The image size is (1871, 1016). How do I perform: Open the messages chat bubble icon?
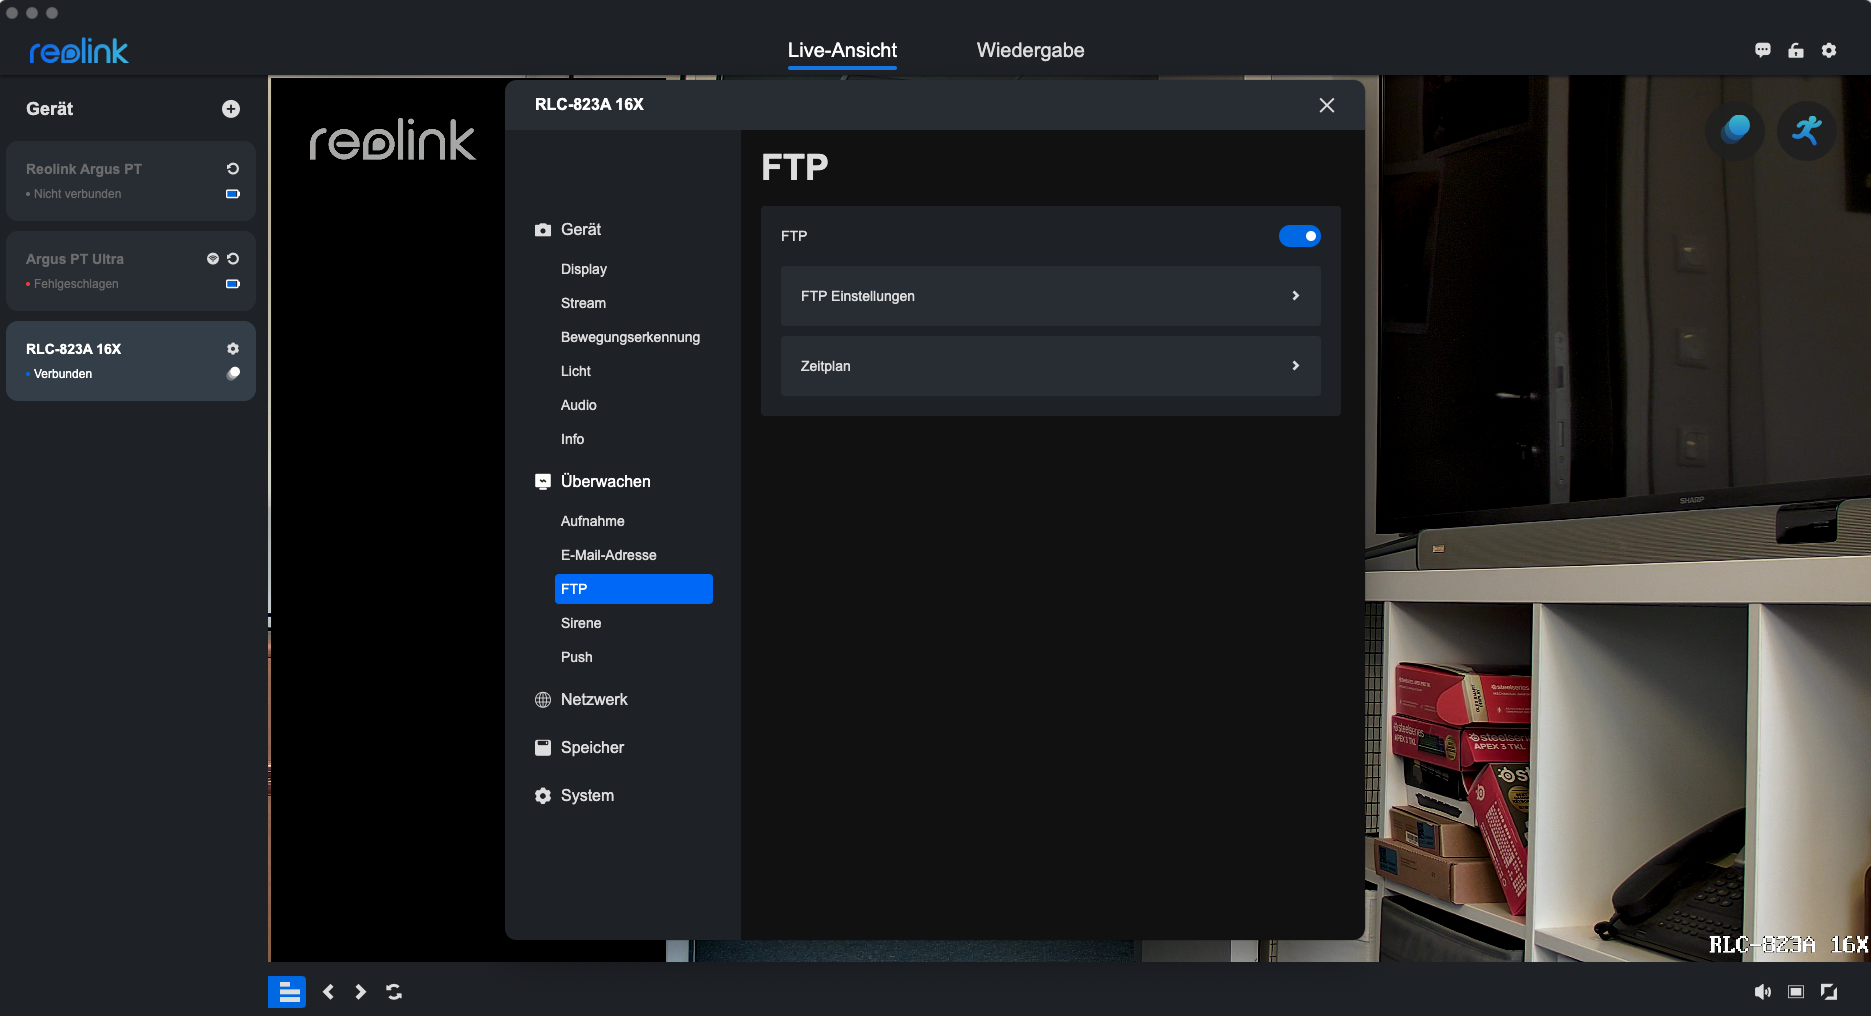1763,50
